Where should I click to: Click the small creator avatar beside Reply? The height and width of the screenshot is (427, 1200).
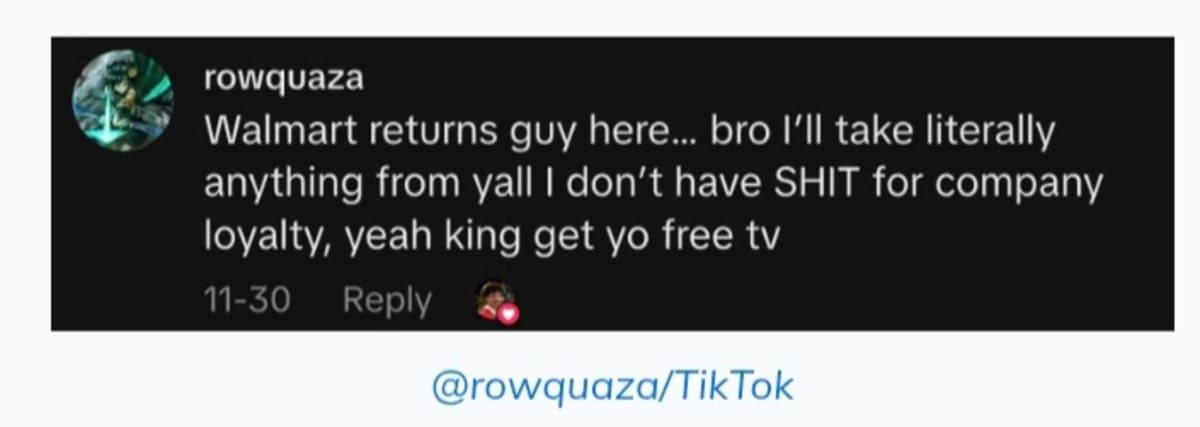(495, 298)
